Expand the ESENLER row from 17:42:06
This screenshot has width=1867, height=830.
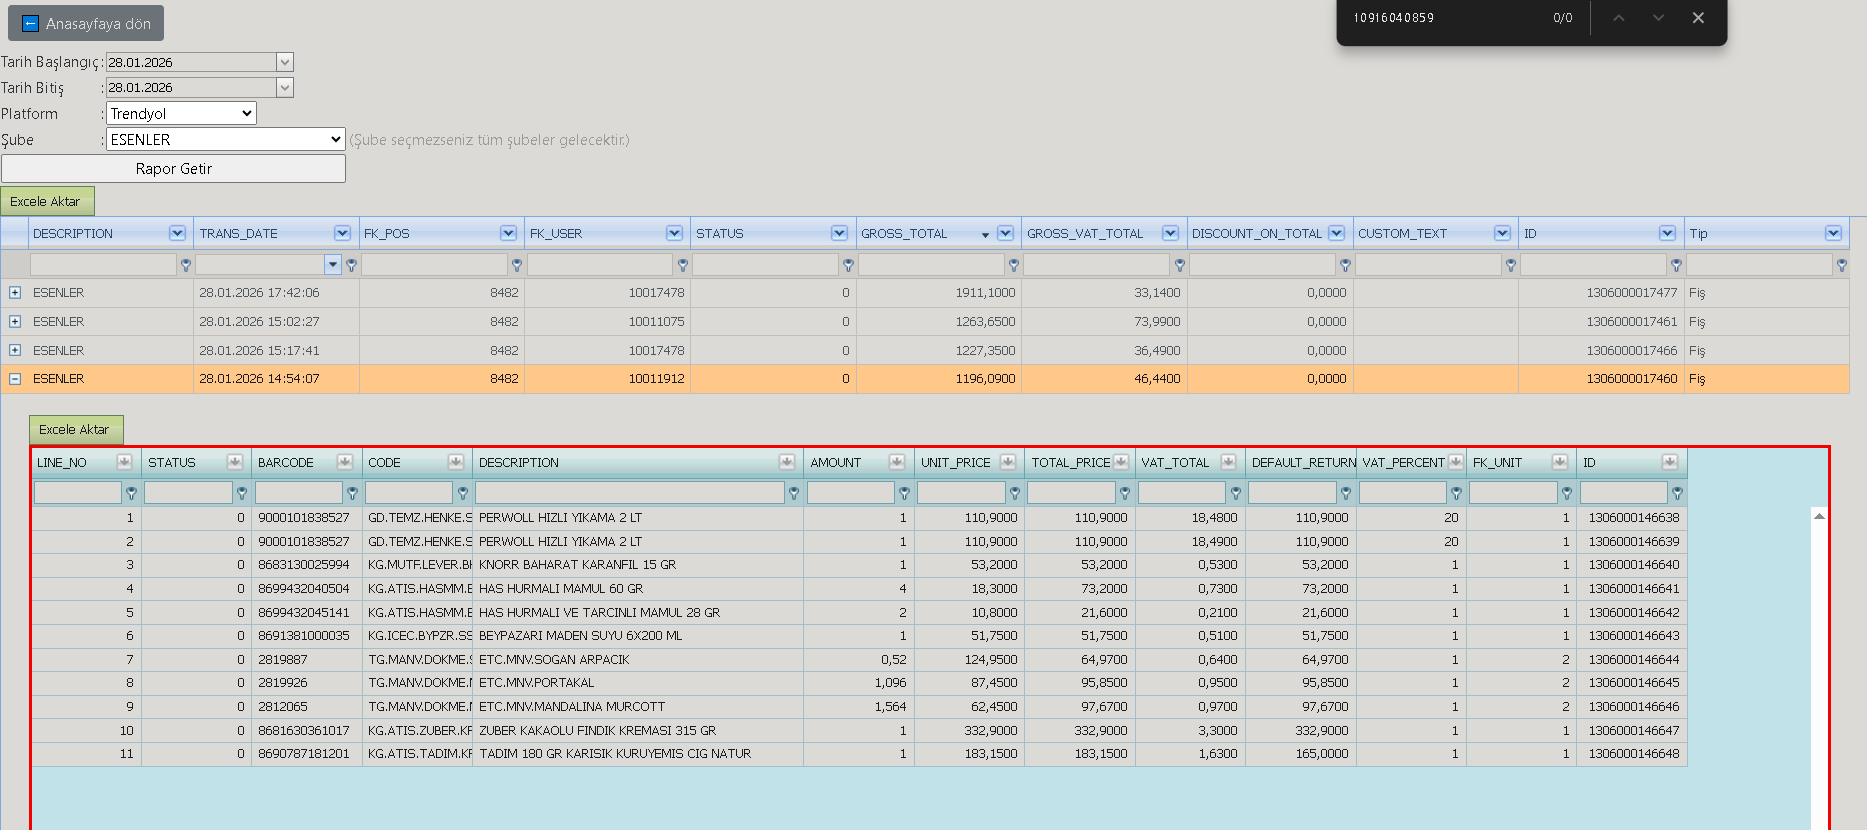15,293
